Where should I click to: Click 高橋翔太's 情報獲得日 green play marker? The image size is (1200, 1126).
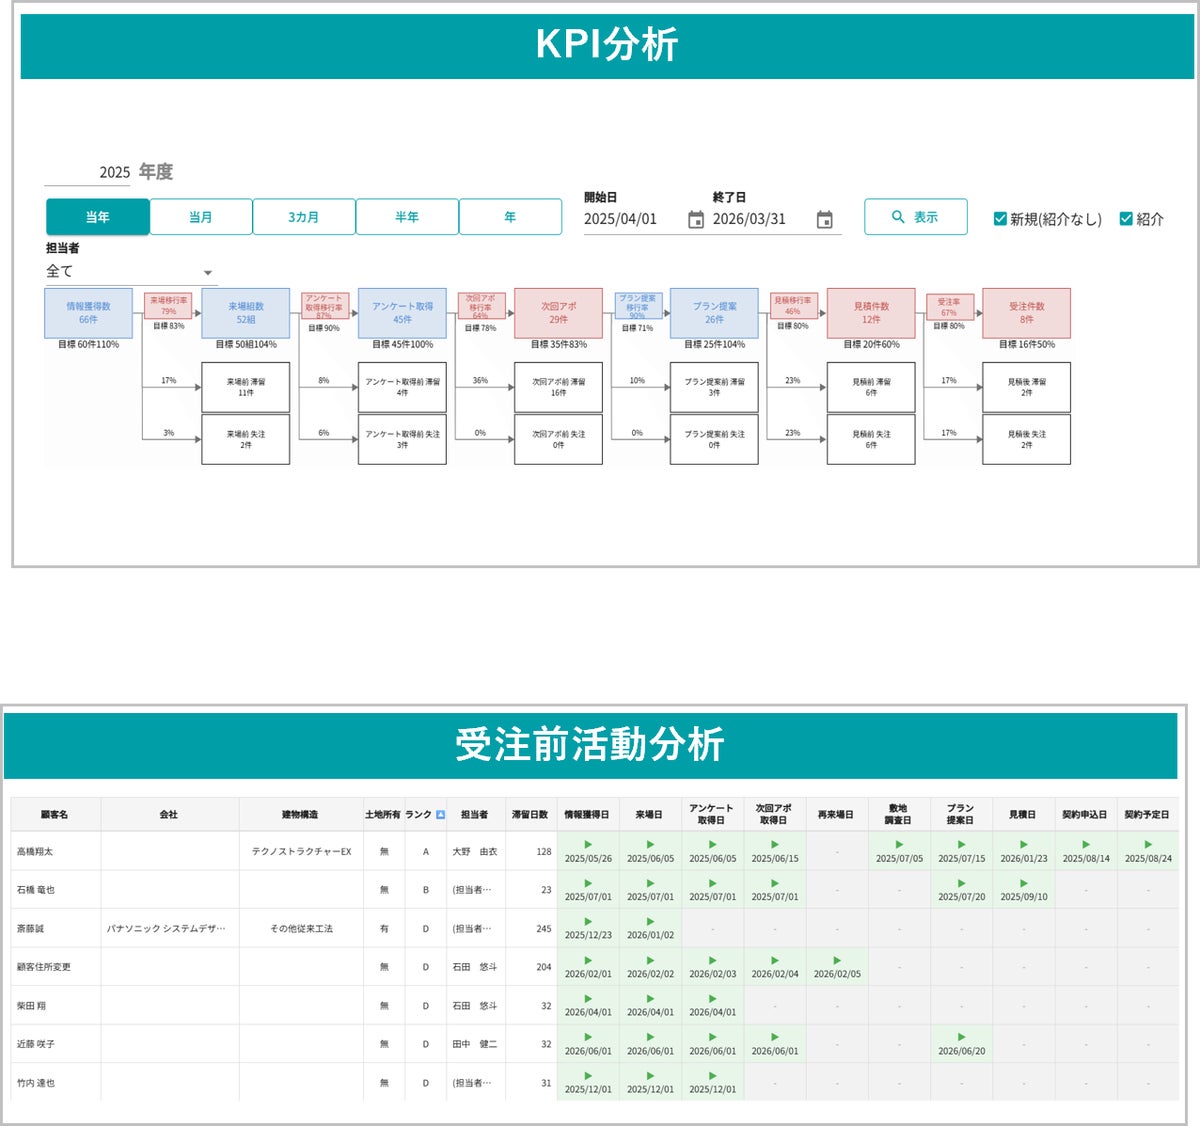point(588,845)
